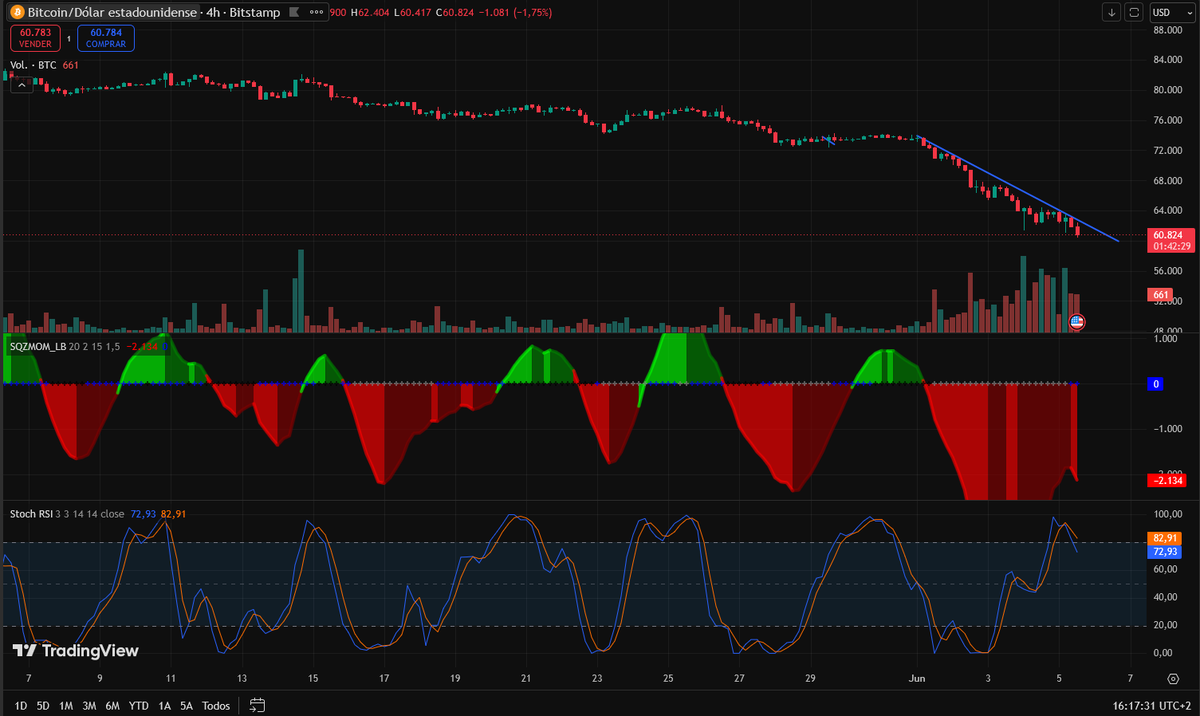
Task: Set range to 5A
Action: (x=186, y=705)
